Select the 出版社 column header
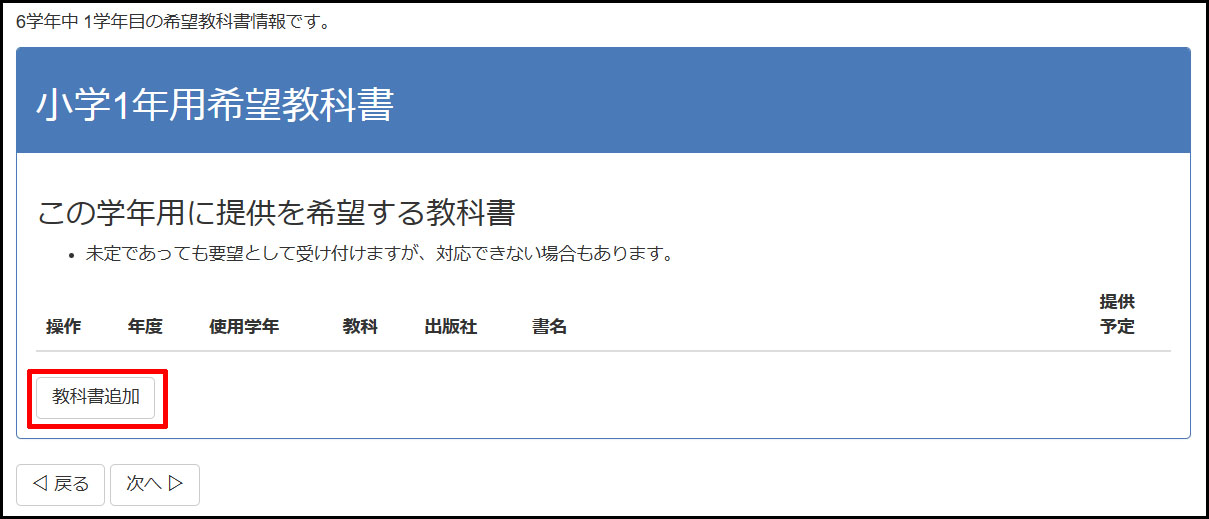The width and height of the screenshot is (1209, 519). (x=450, y=327)
